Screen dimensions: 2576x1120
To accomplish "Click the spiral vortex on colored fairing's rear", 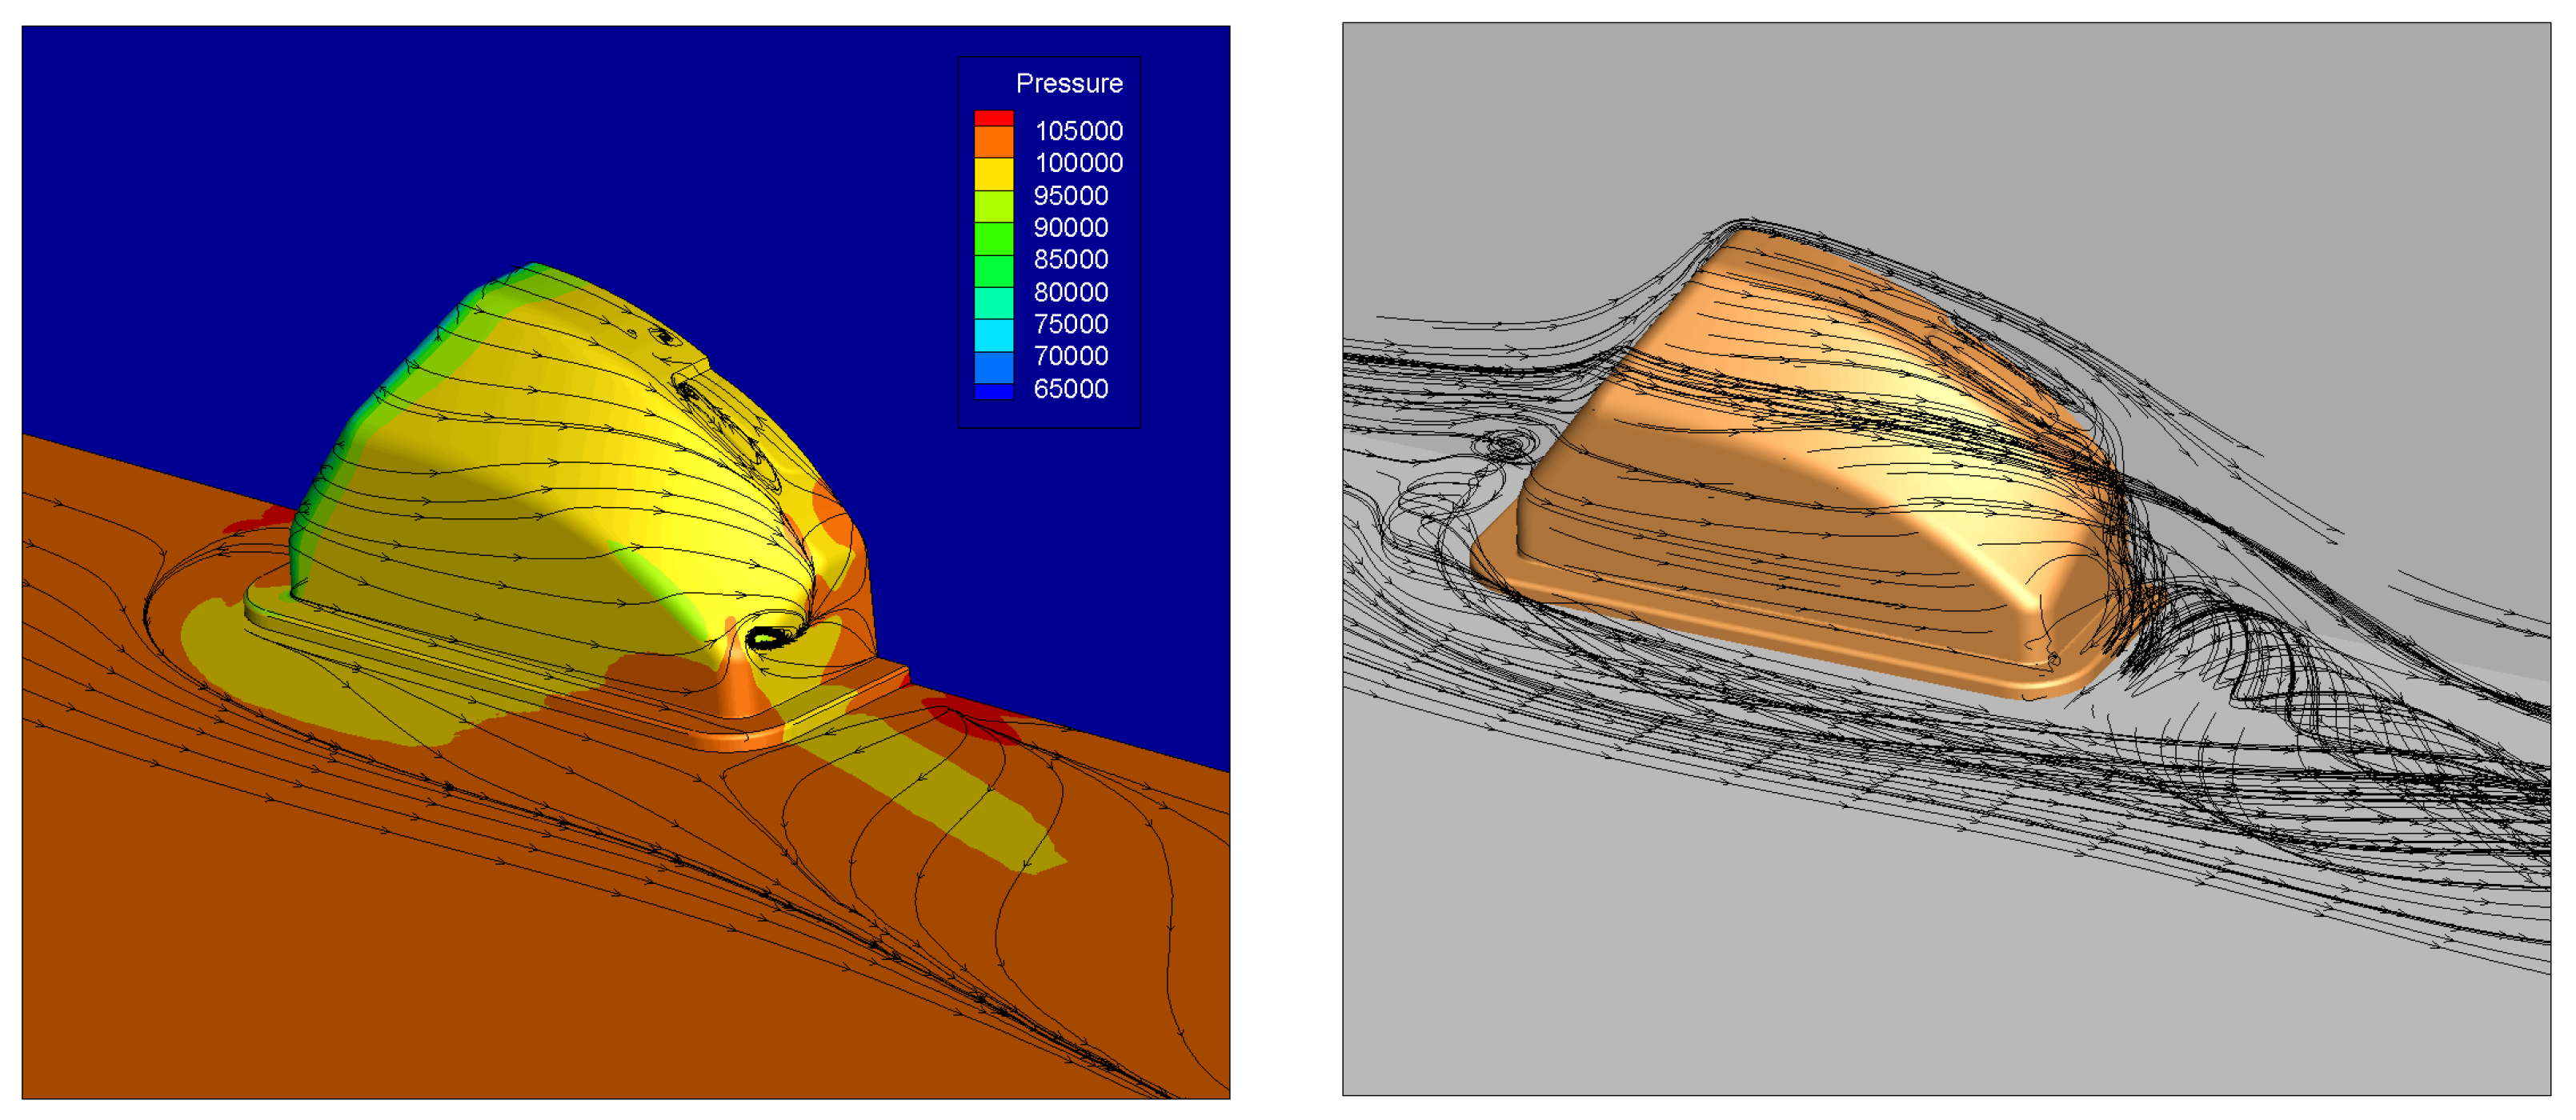I will tap(767, 637).
